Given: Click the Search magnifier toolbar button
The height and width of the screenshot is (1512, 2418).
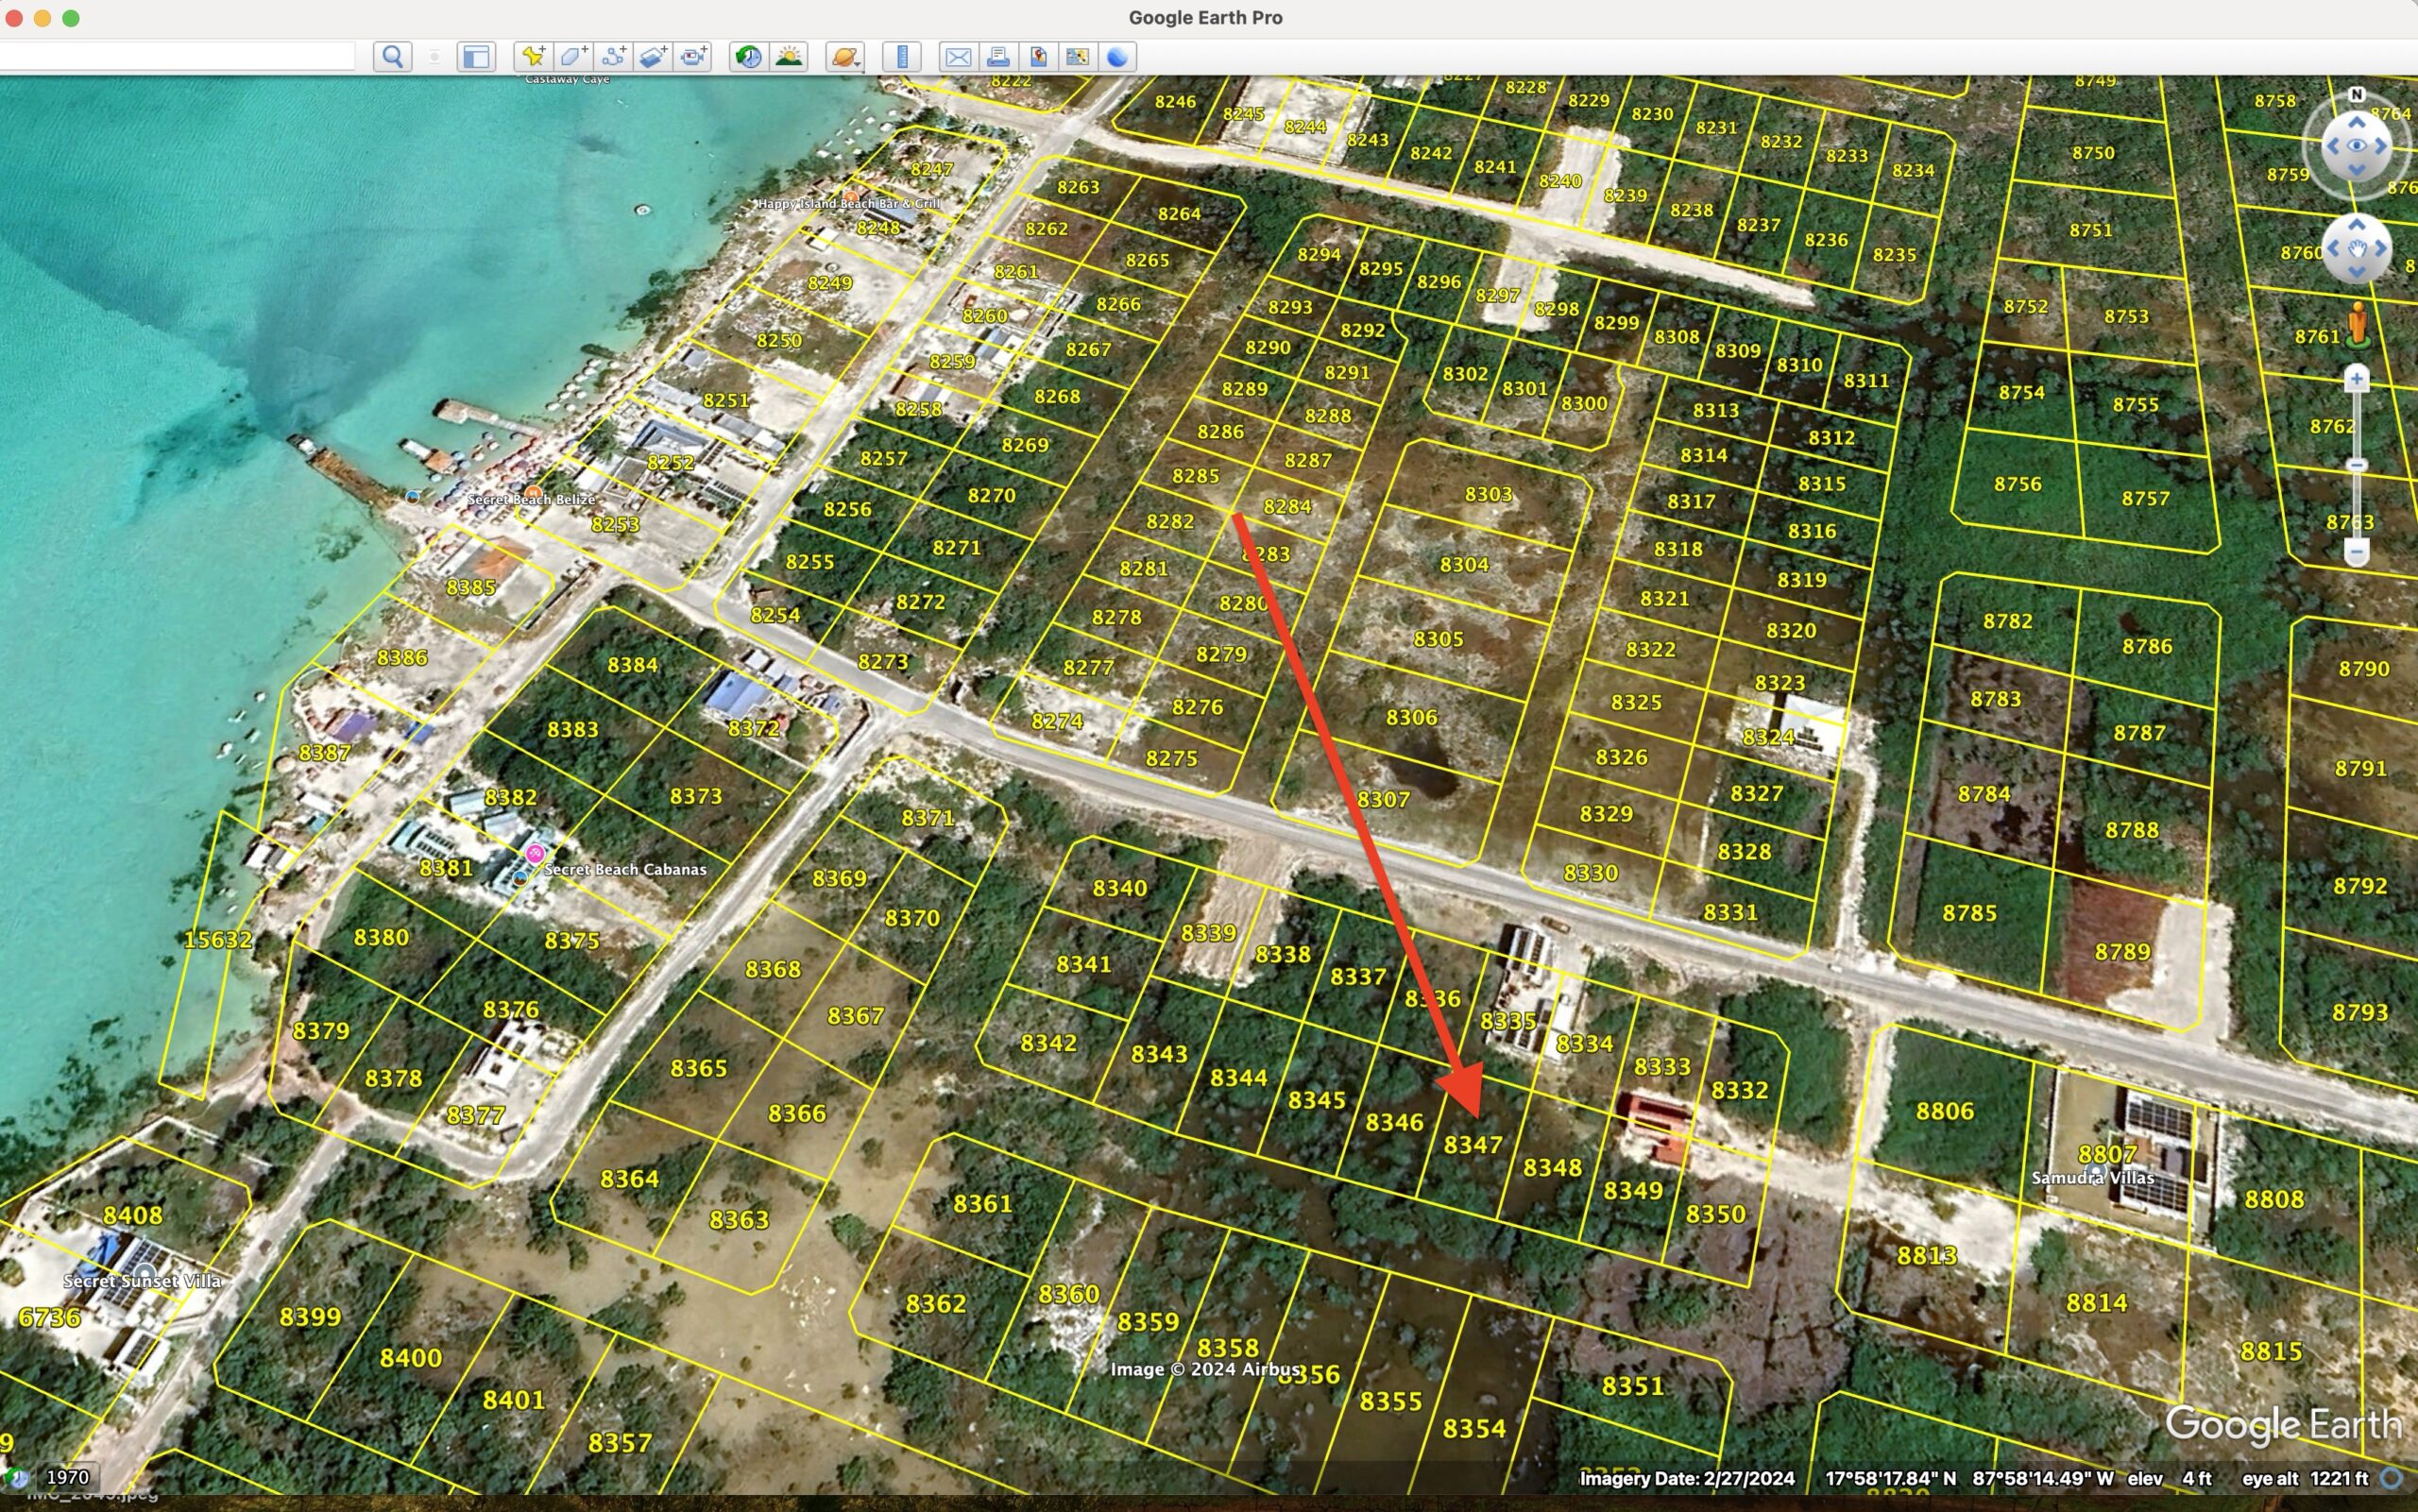Looking at the screenshot, I should click(392, 57).
